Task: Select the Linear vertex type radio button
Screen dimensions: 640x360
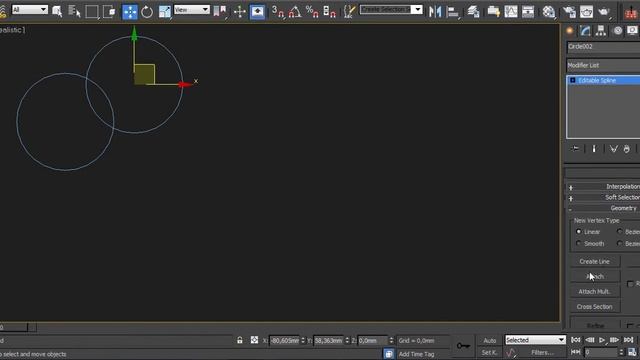Action: click(578, 231)
